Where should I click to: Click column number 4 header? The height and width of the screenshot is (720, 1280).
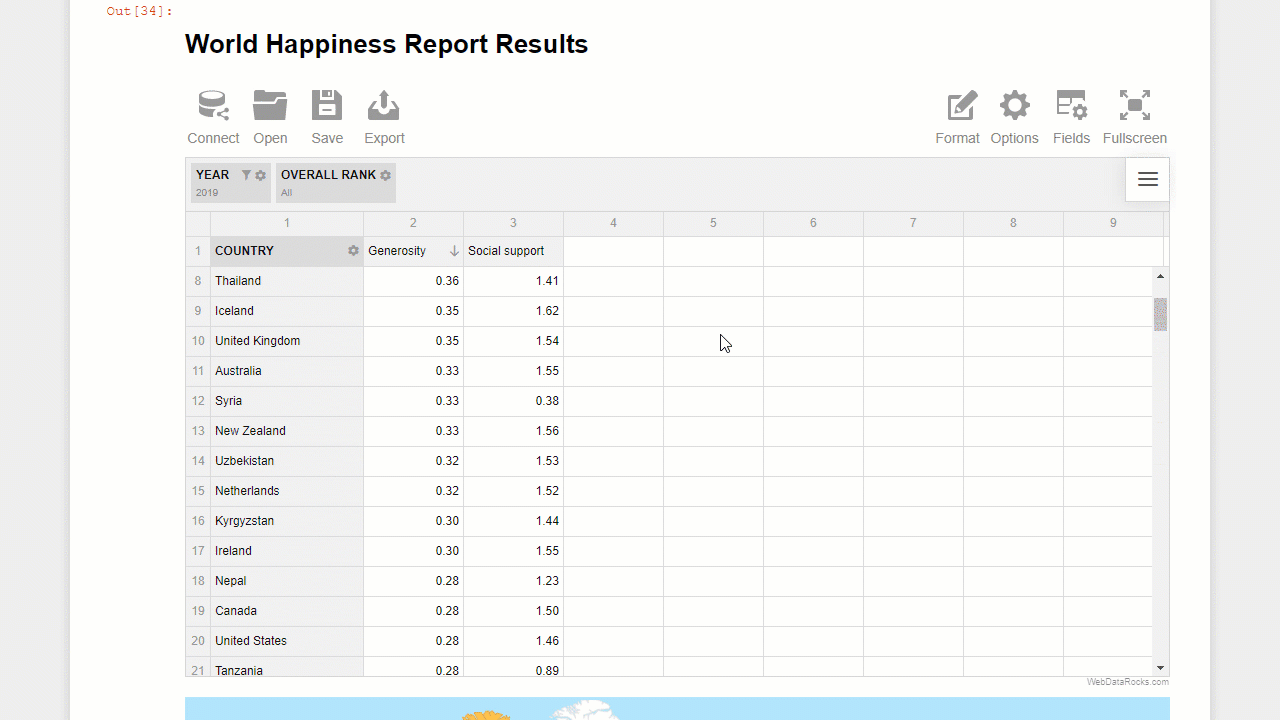tap(613, 223)
